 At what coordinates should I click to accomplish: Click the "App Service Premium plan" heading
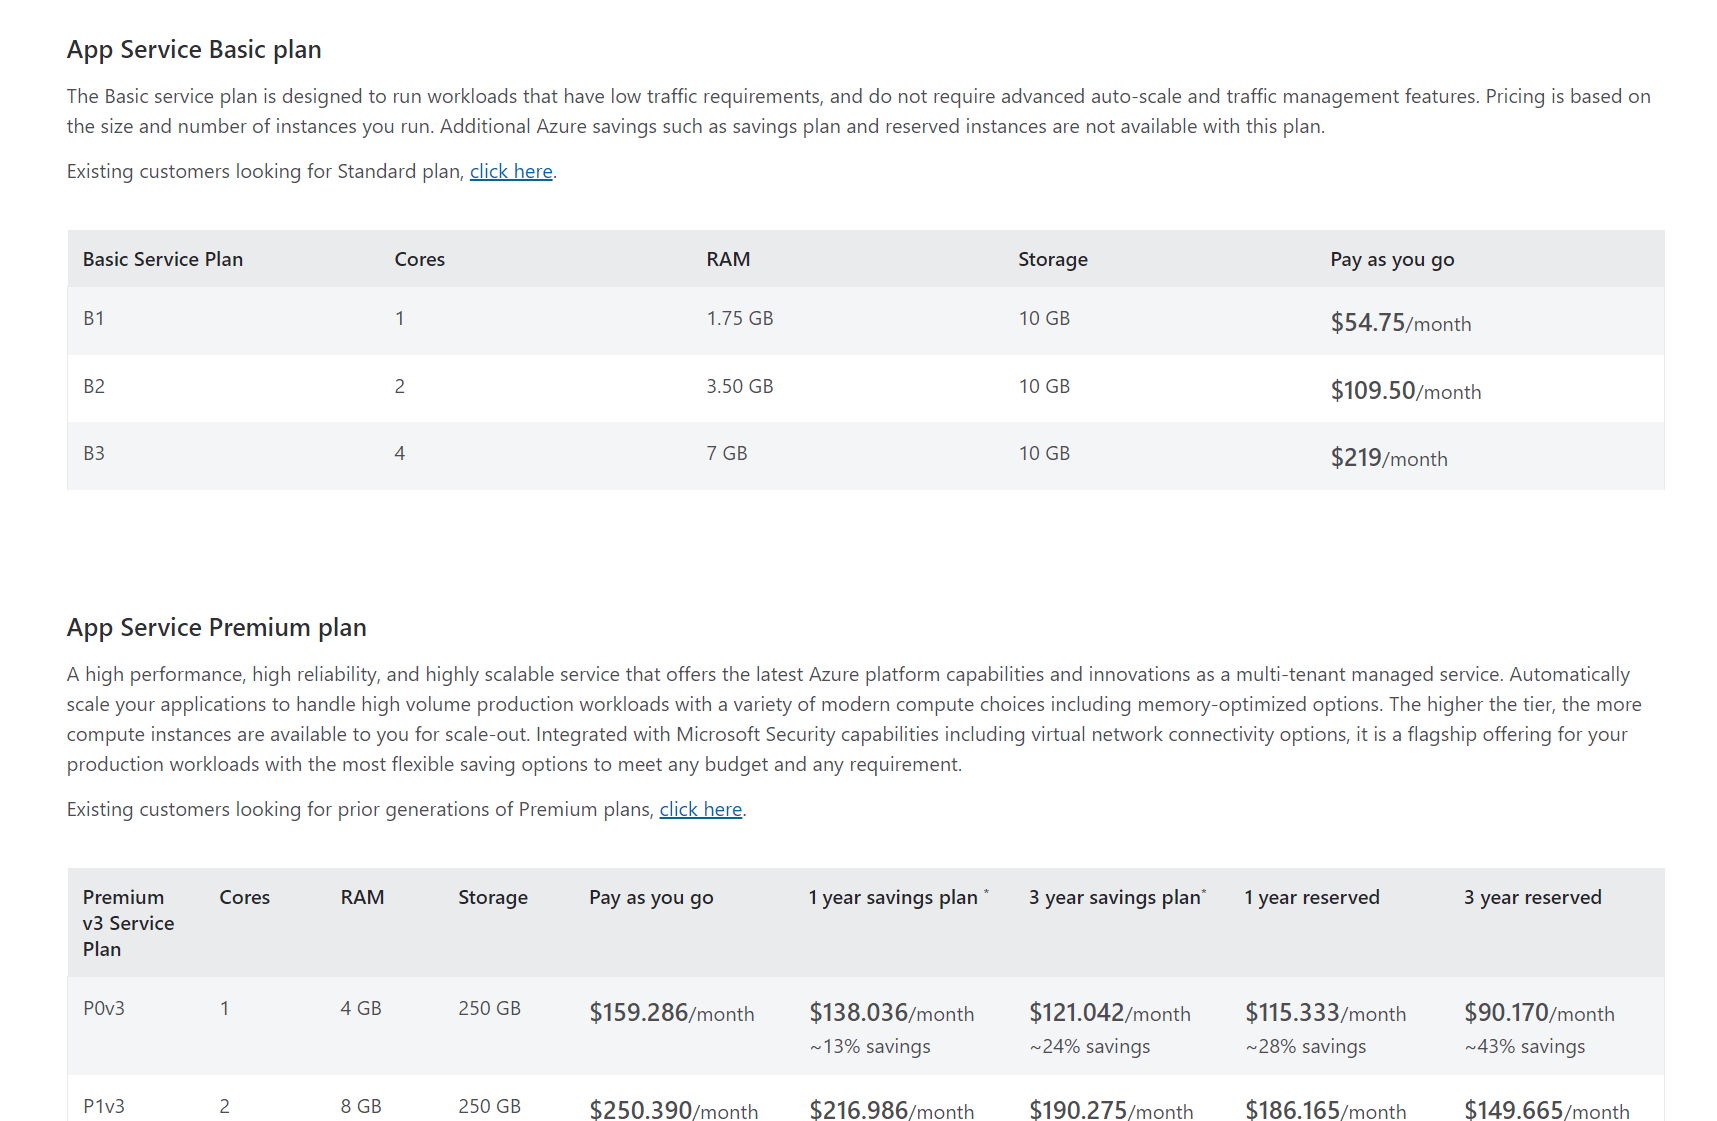216,627
